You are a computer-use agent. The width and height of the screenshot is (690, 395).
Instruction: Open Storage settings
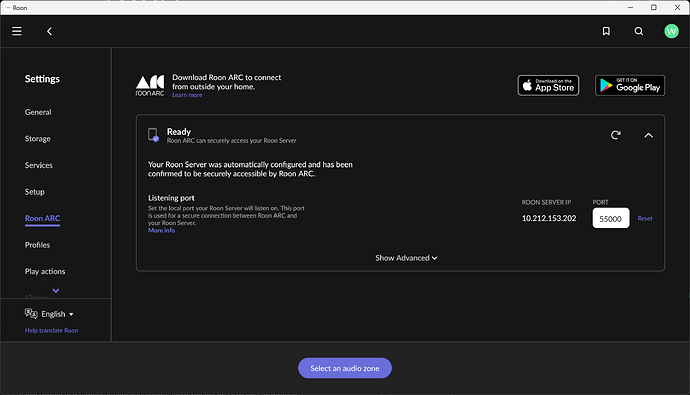coord(37,139)
